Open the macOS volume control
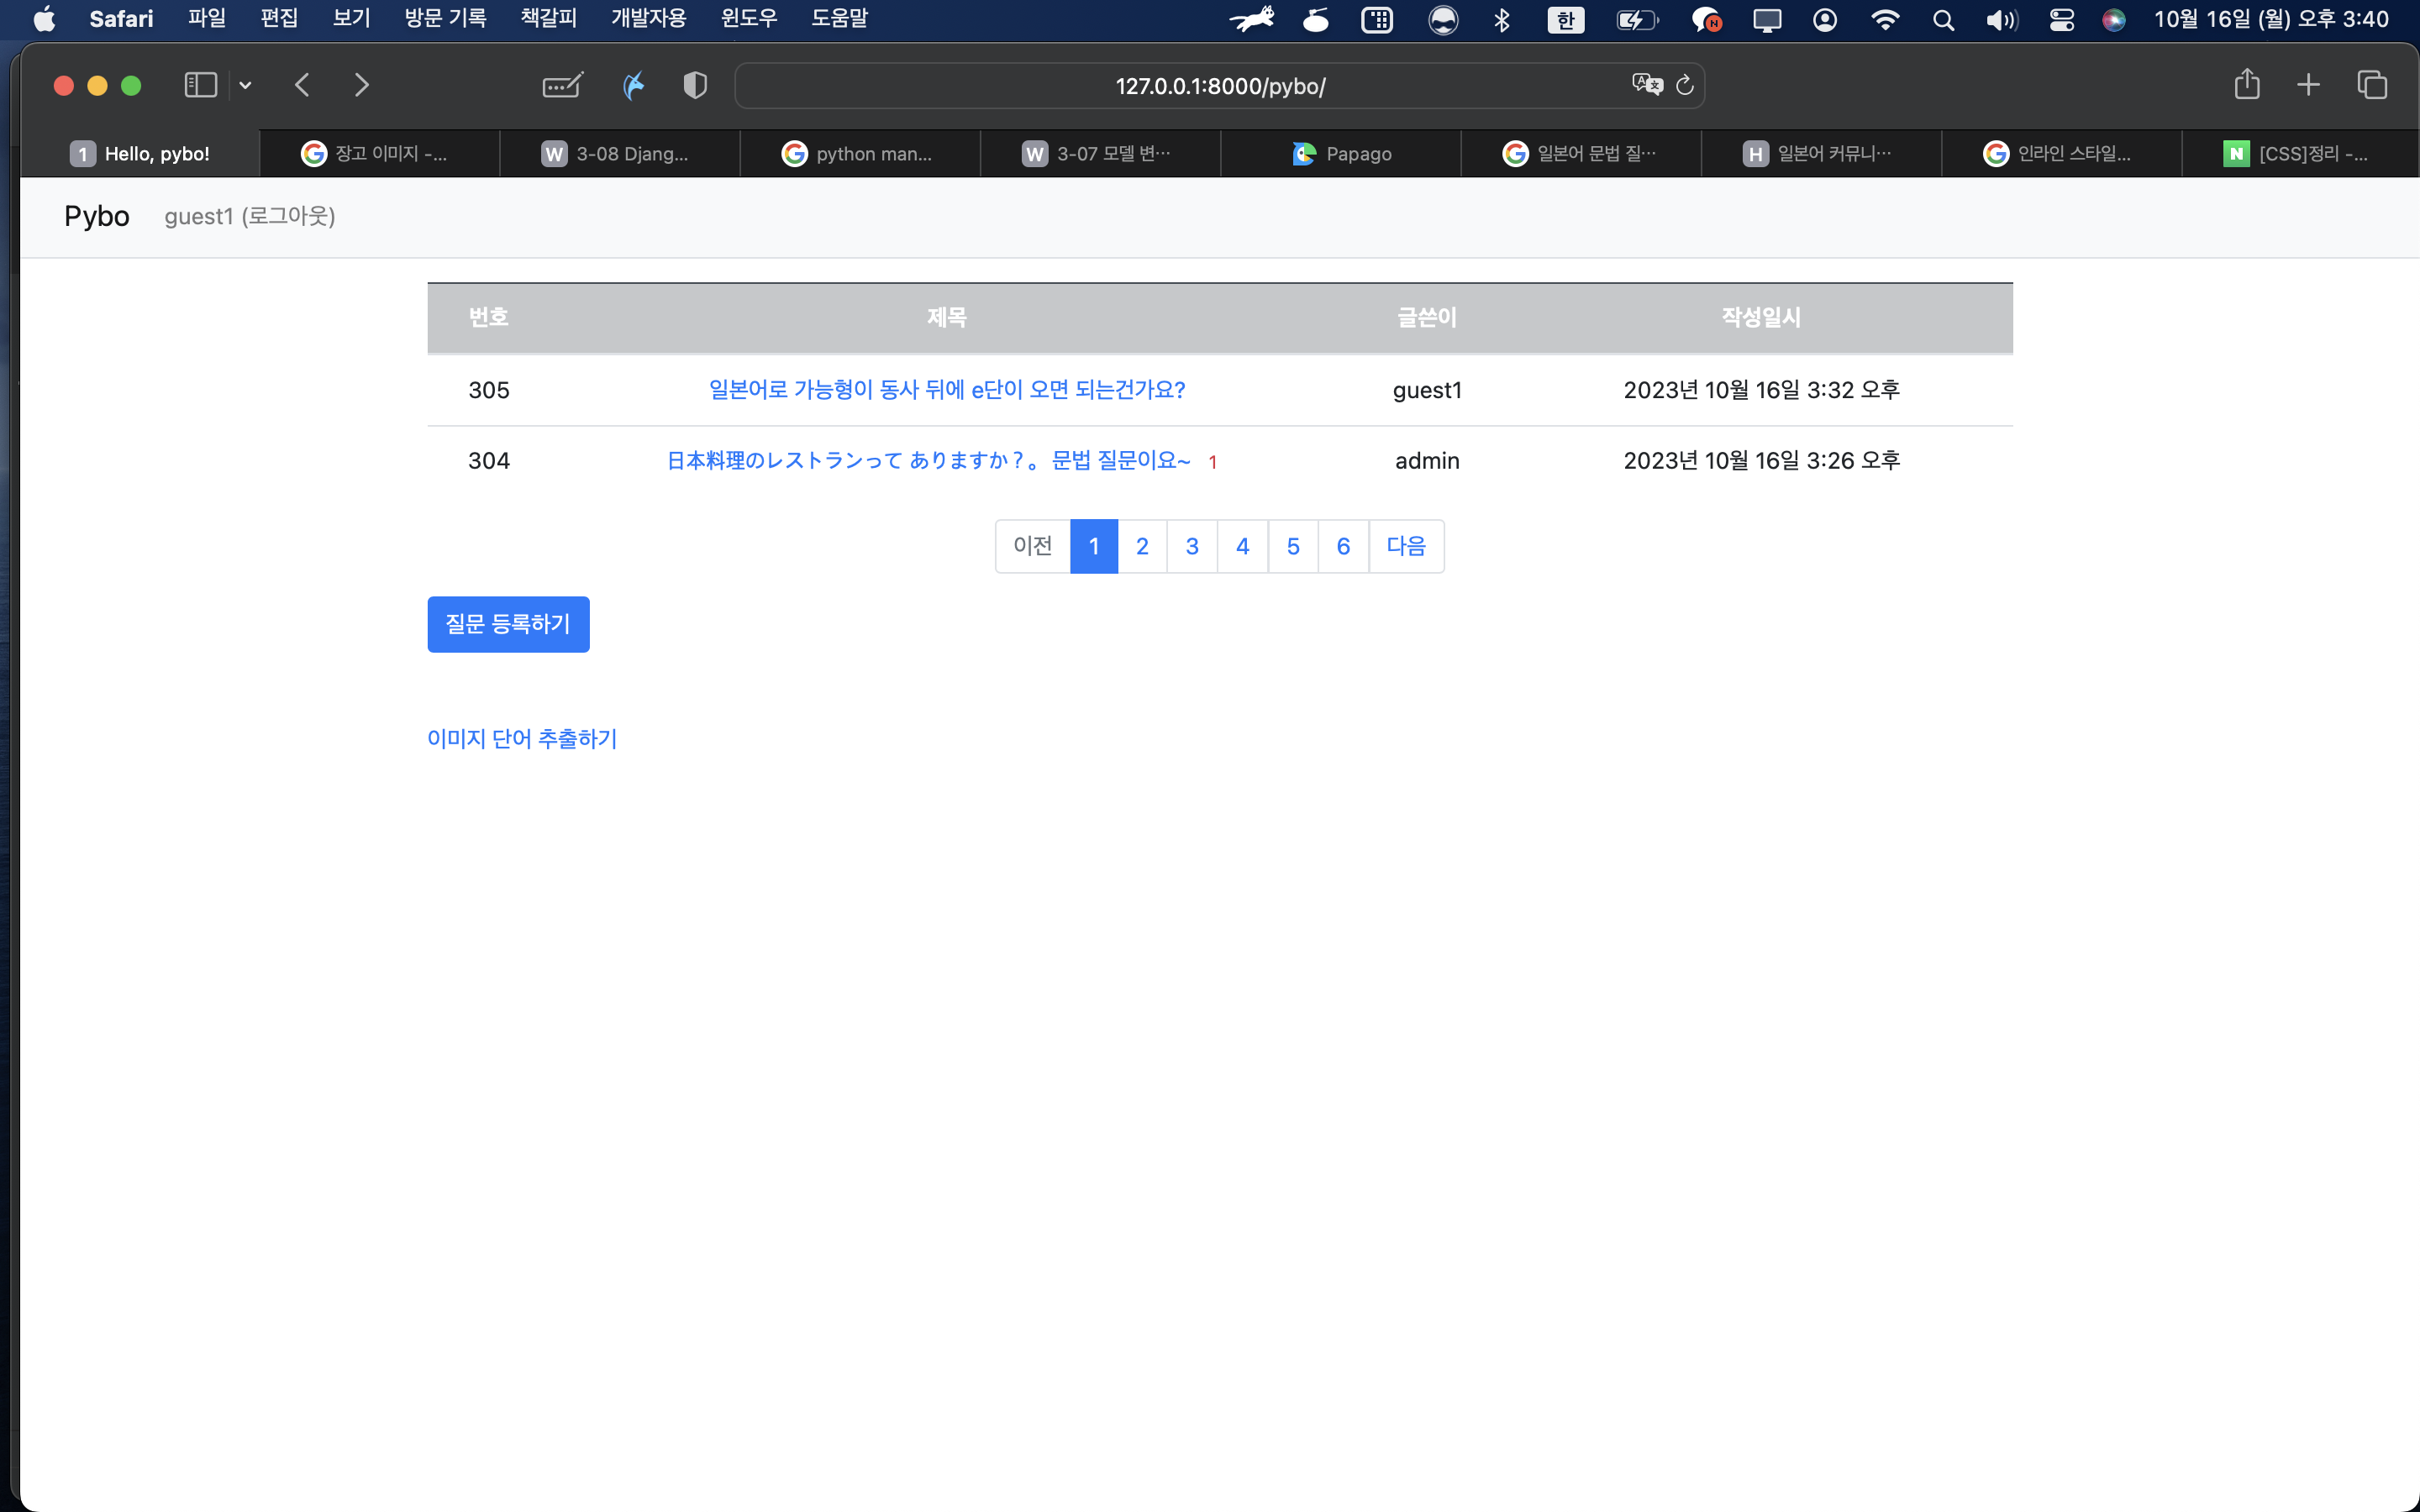 click(x=2001, y=20)
